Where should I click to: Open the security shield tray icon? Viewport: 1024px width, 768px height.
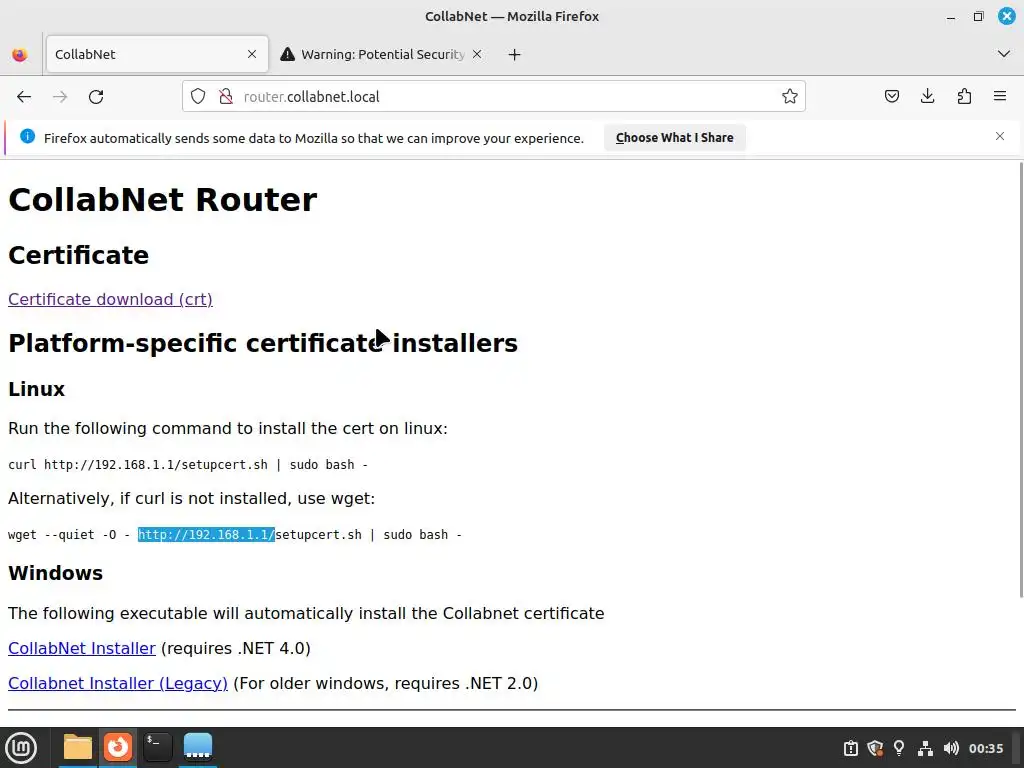875,748
